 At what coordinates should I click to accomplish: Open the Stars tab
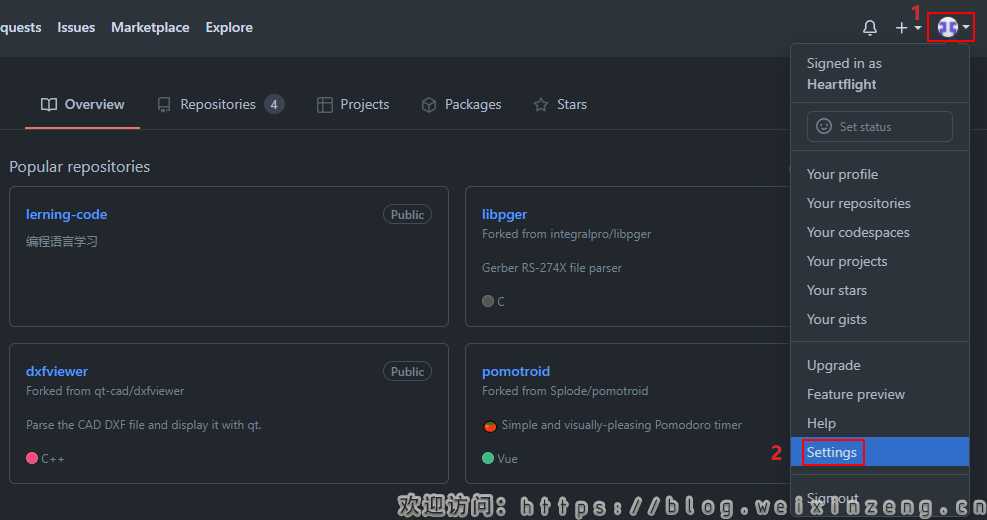point(560,105)
